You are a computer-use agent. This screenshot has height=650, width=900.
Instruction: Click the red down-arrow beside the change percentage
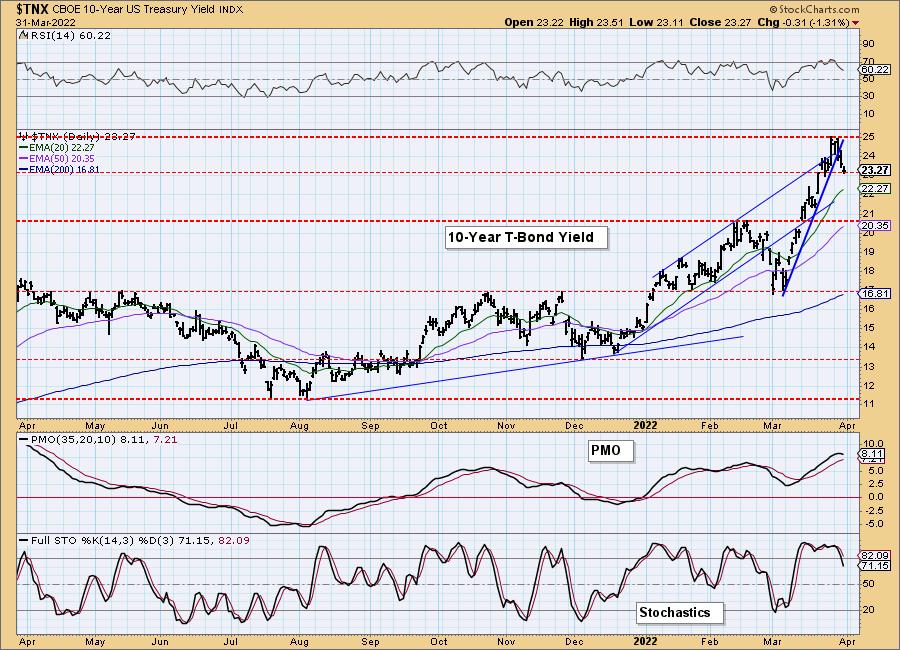tap(856, 23)
